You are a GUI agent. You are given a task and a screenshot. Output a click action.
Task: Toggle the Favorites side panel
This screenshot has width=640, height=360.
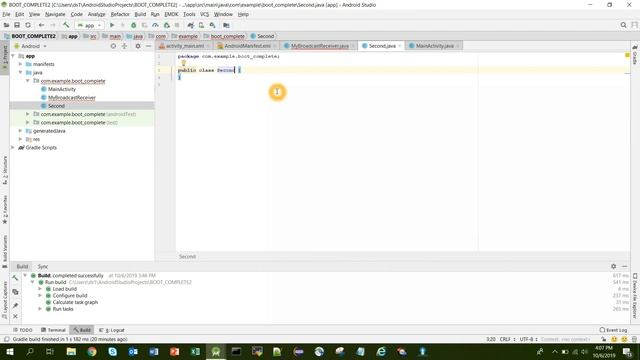pos(5,209)
